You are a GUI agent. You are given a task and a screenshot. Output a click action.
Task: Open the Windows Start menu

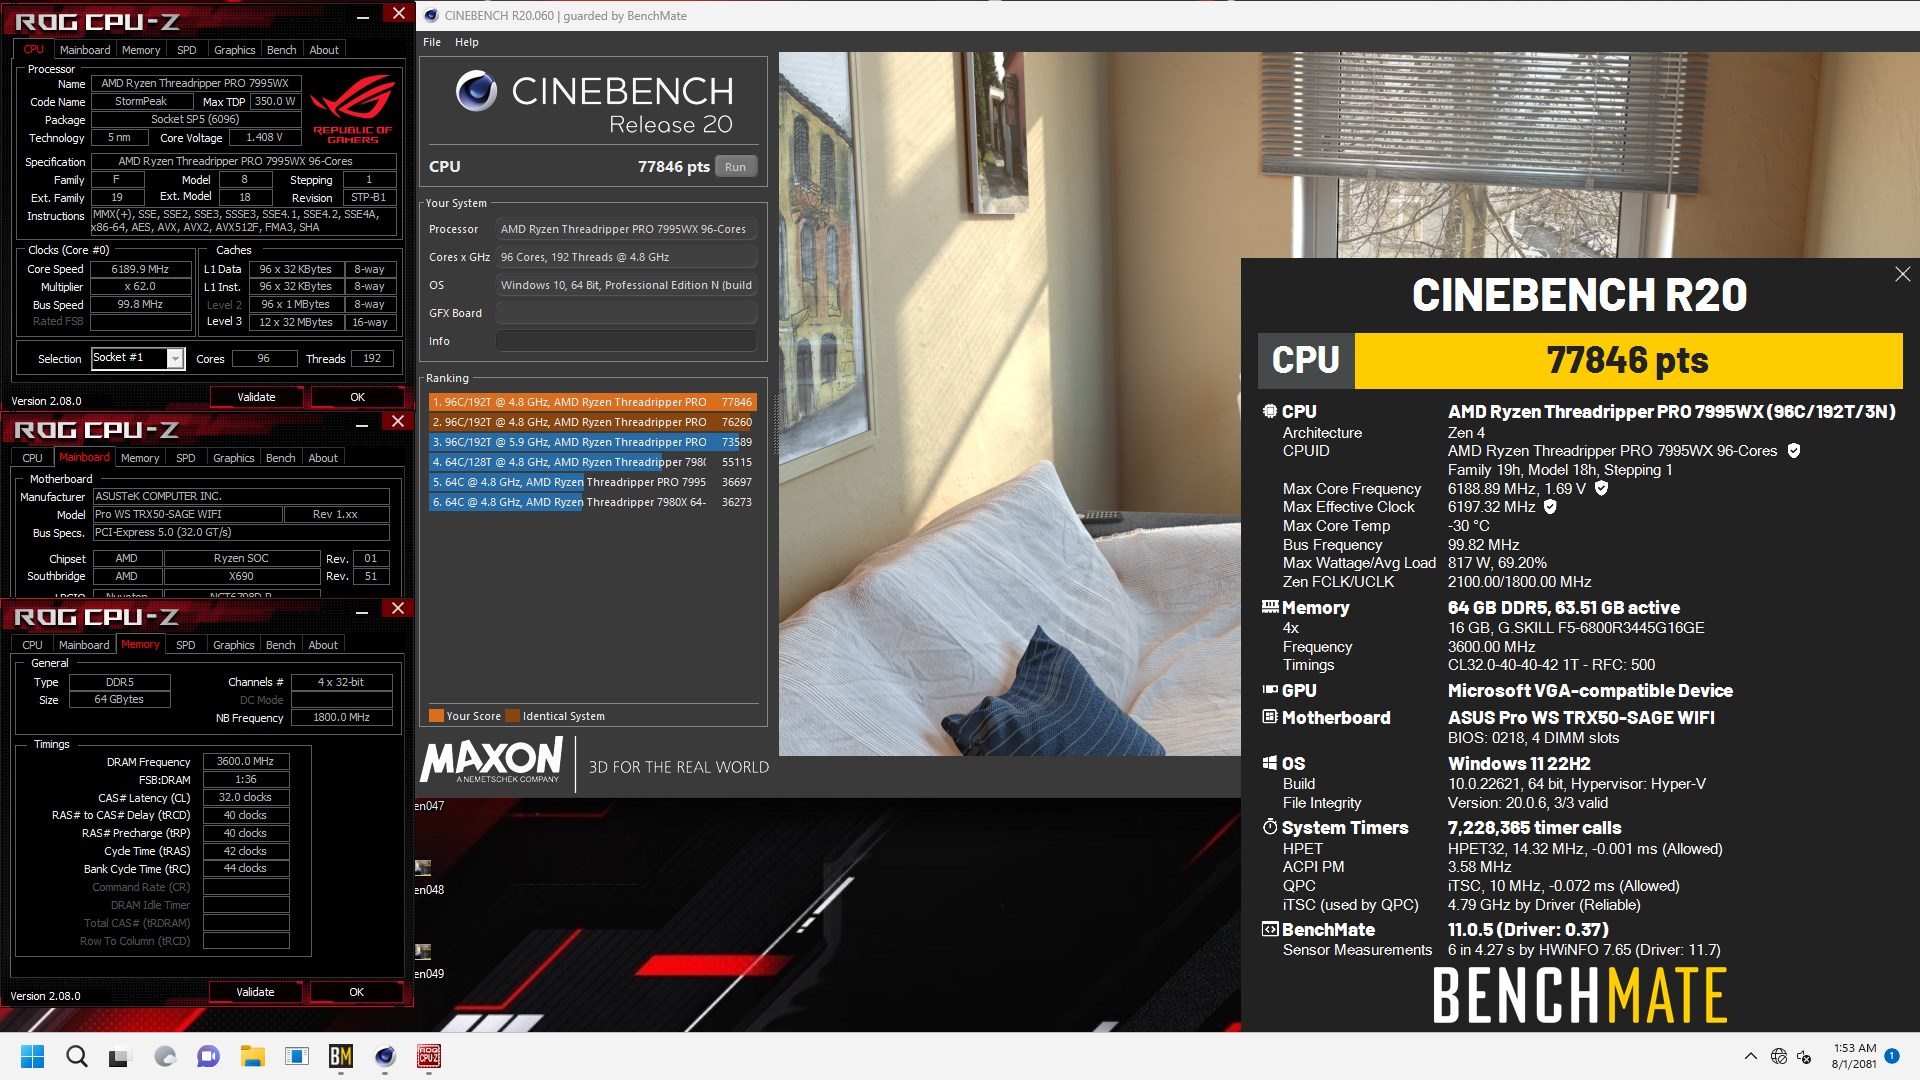click(x=32, y=1056)
